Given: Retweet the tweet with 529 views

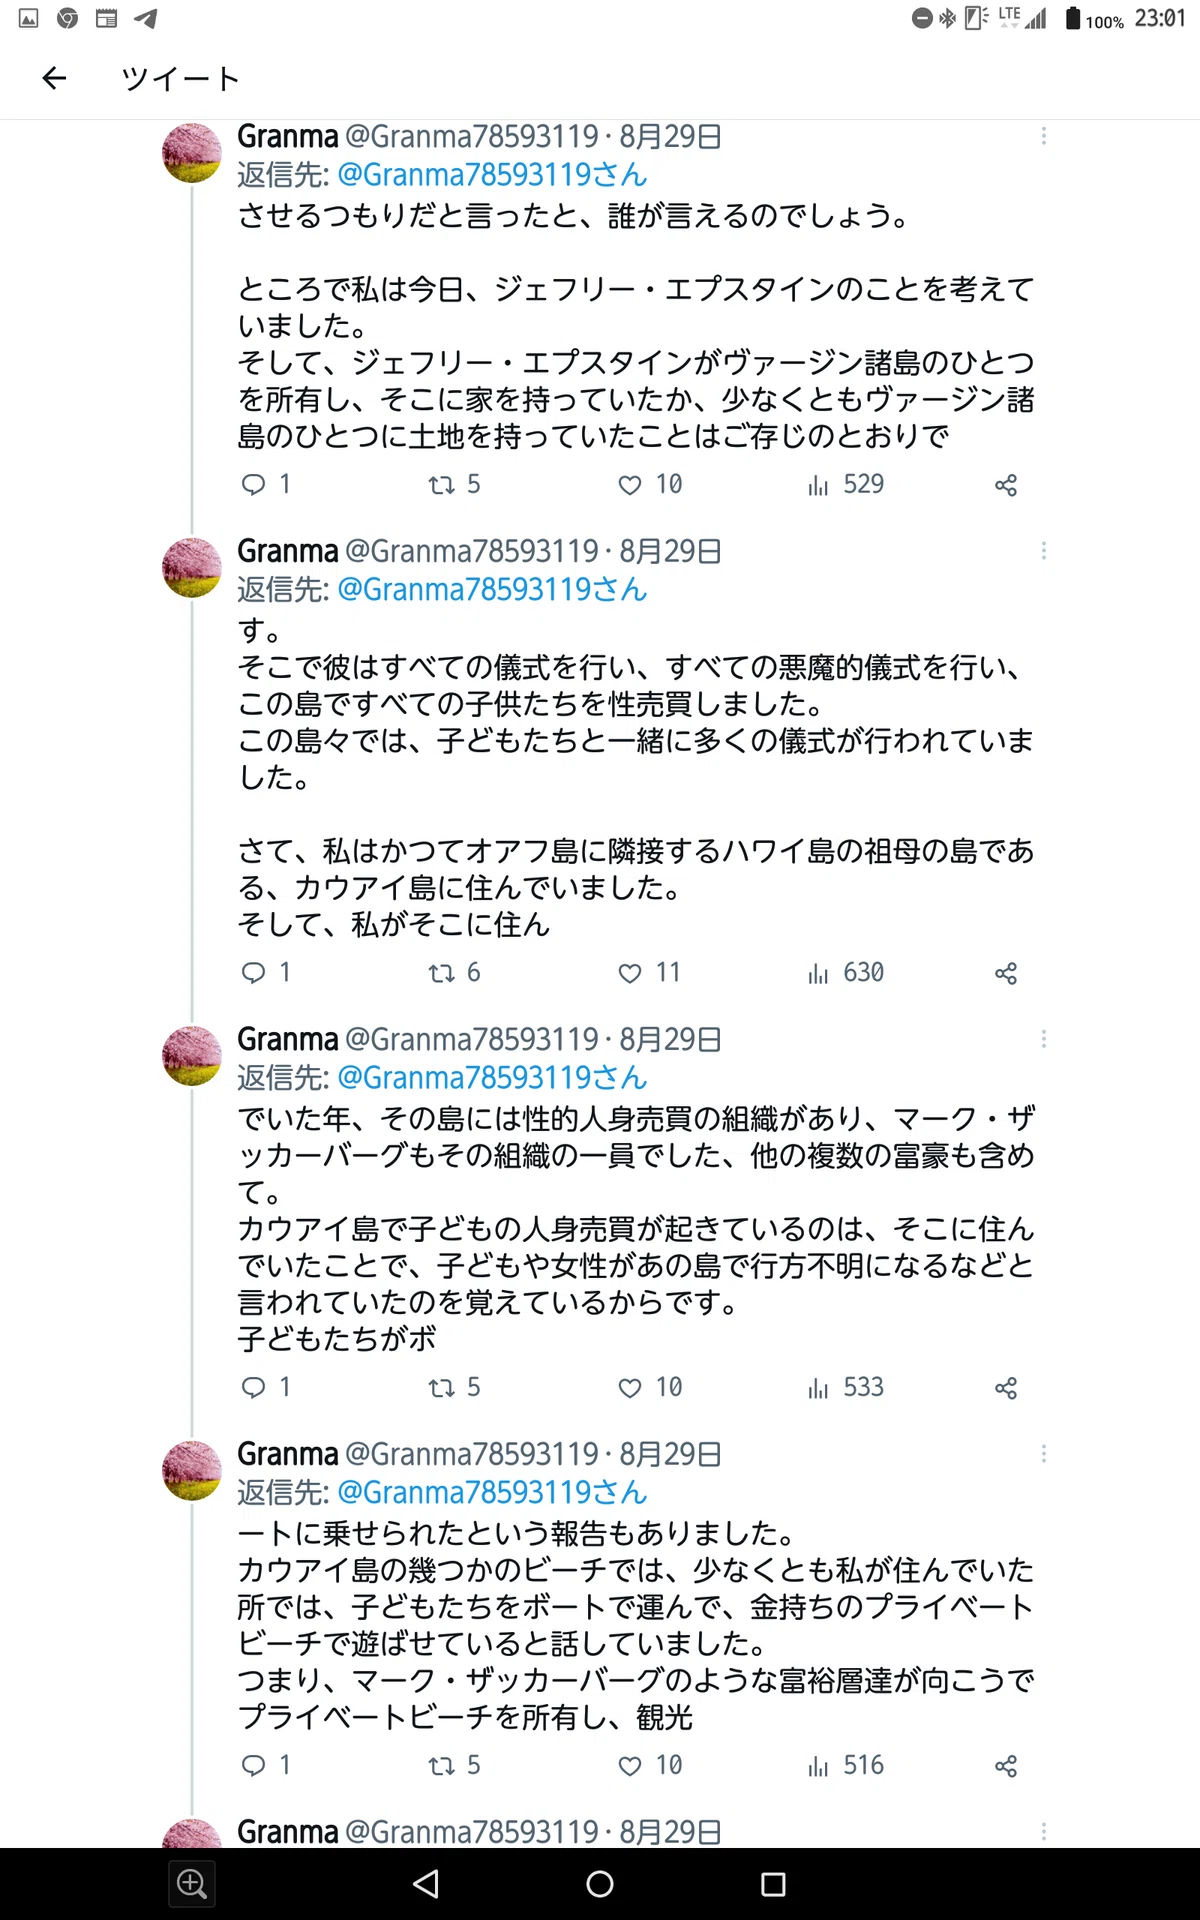Looking at the screenshot, I should coord(454,485).
